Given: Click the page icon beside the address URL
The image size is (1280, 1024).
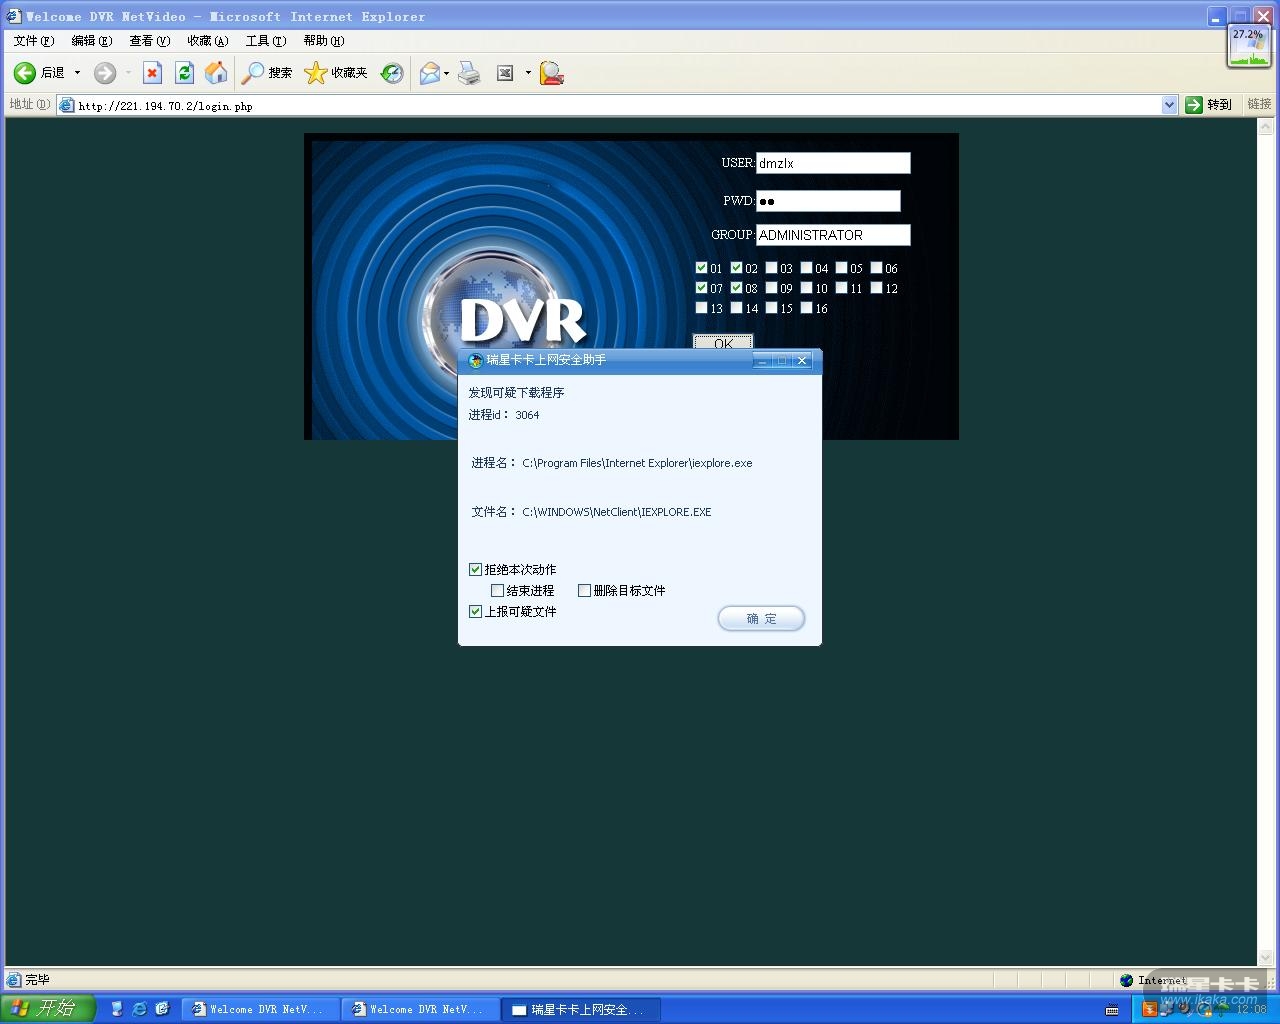Looking at the screenshot, I should point(67,105).
